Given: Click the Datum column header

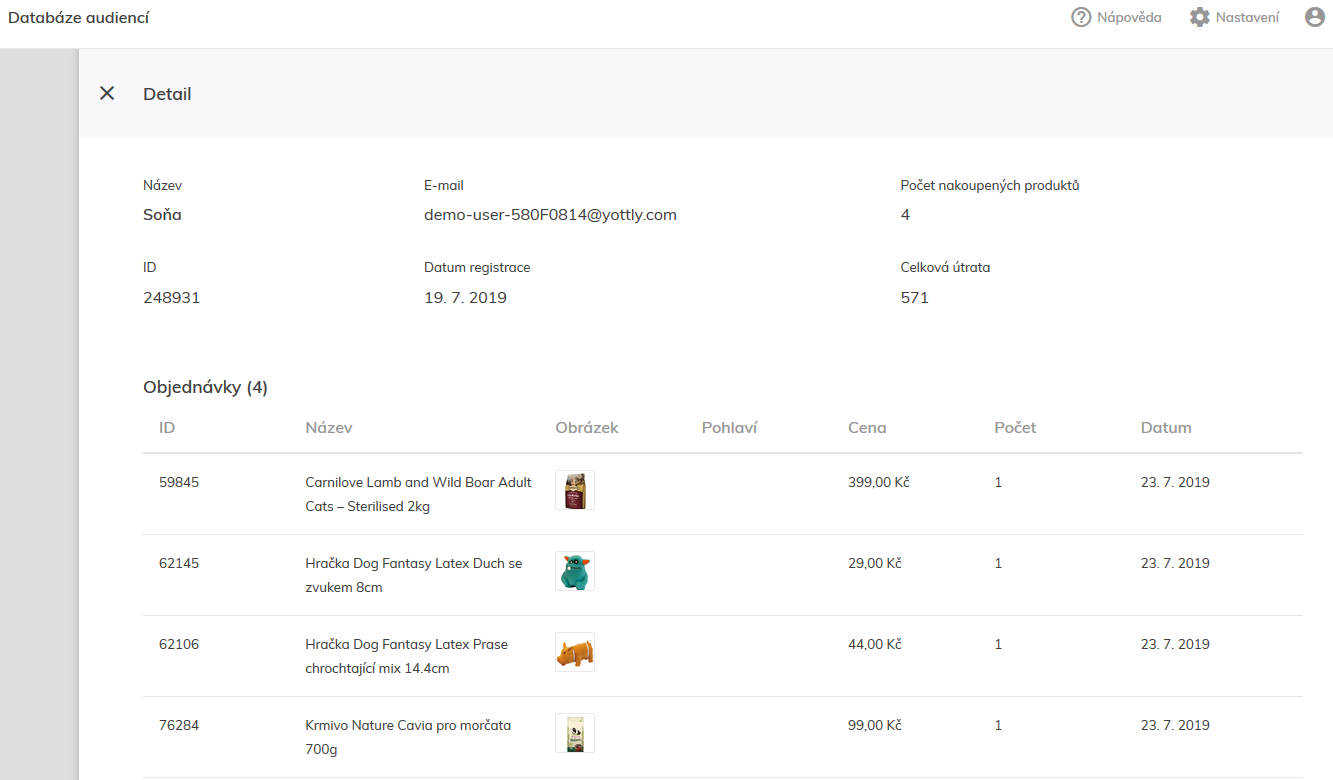Looking at the screenshot, I should click(x=1166, y=427).
